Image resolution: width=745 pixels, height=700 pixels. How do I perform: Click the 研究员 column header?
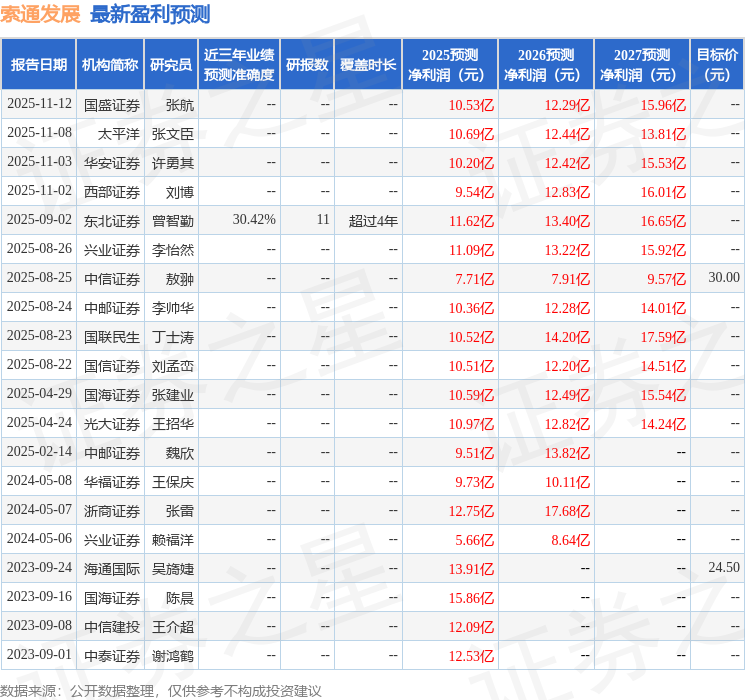171,65
